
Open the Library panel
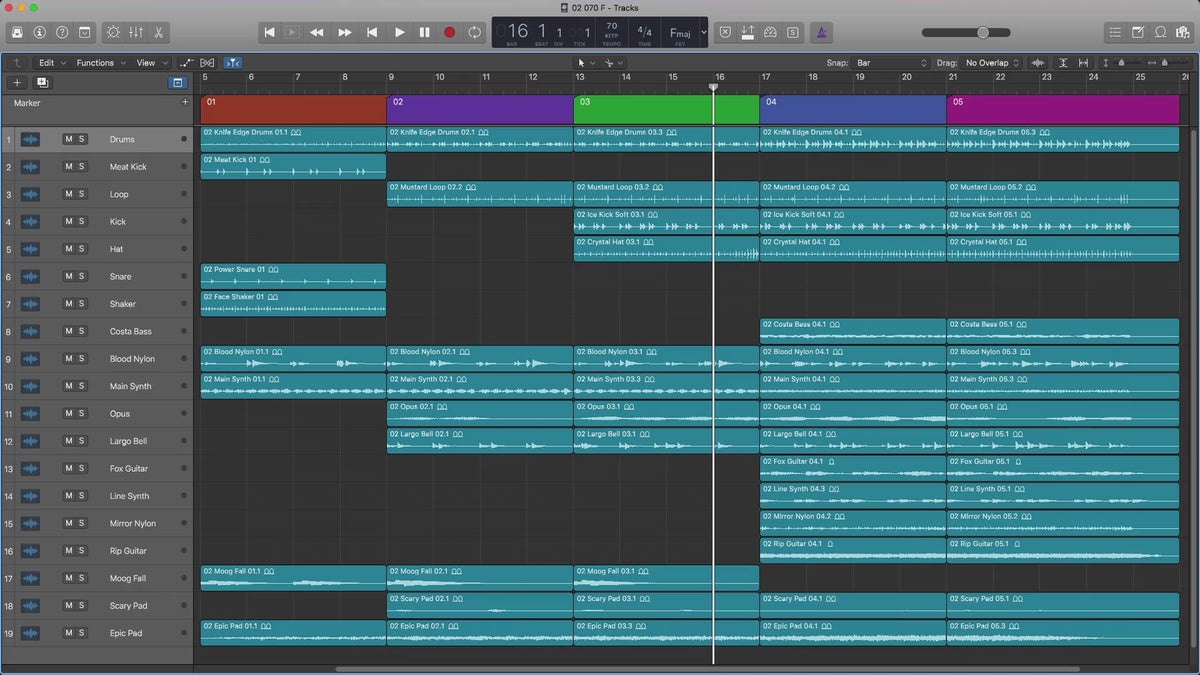pos(17,32)
